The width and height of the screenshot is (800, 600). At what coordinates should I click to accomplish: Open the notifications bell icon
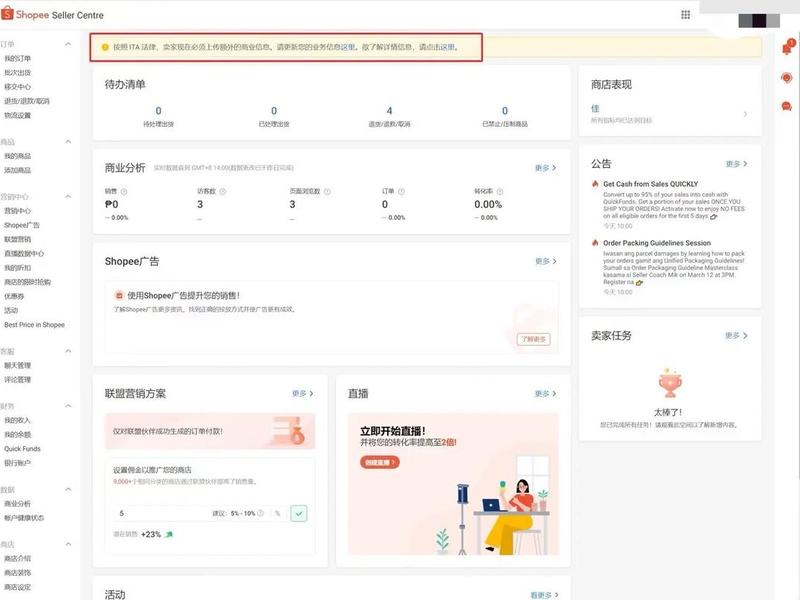[787, 47]
